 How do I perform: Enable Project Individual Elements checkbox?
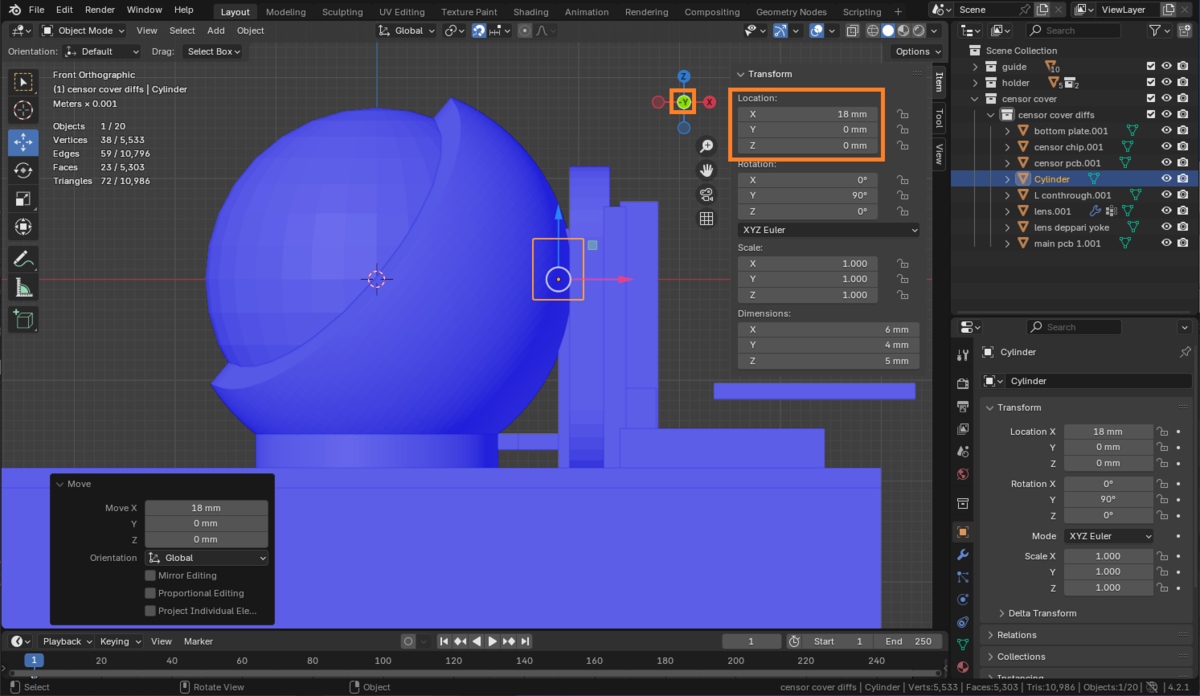pyautogui.click(x=150, y=610)
